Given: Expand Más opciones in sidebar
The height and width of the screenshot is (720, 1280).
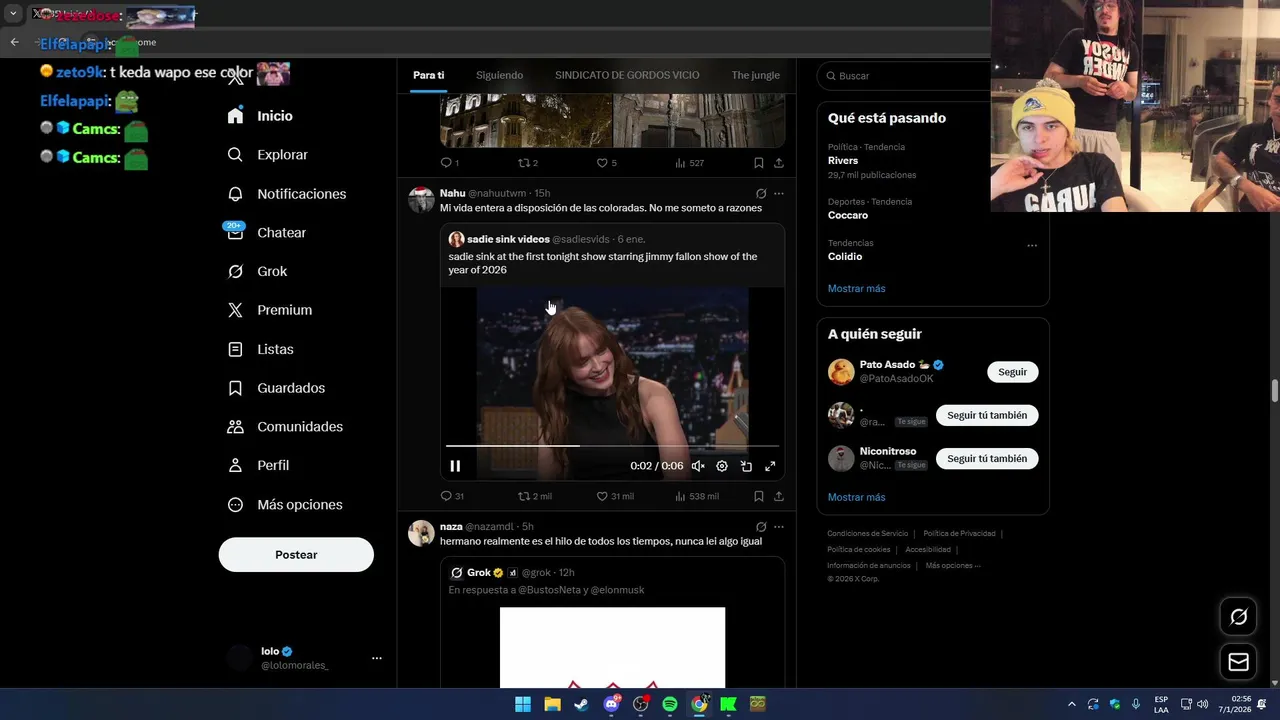Looking at the screenshot, I should [x=285, y=505].
